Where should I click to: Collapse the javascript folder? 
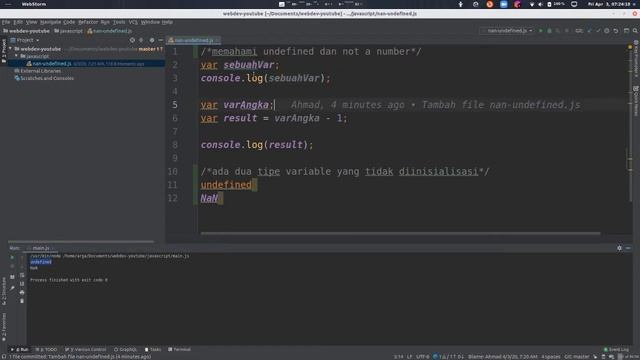tap(16, 56)
